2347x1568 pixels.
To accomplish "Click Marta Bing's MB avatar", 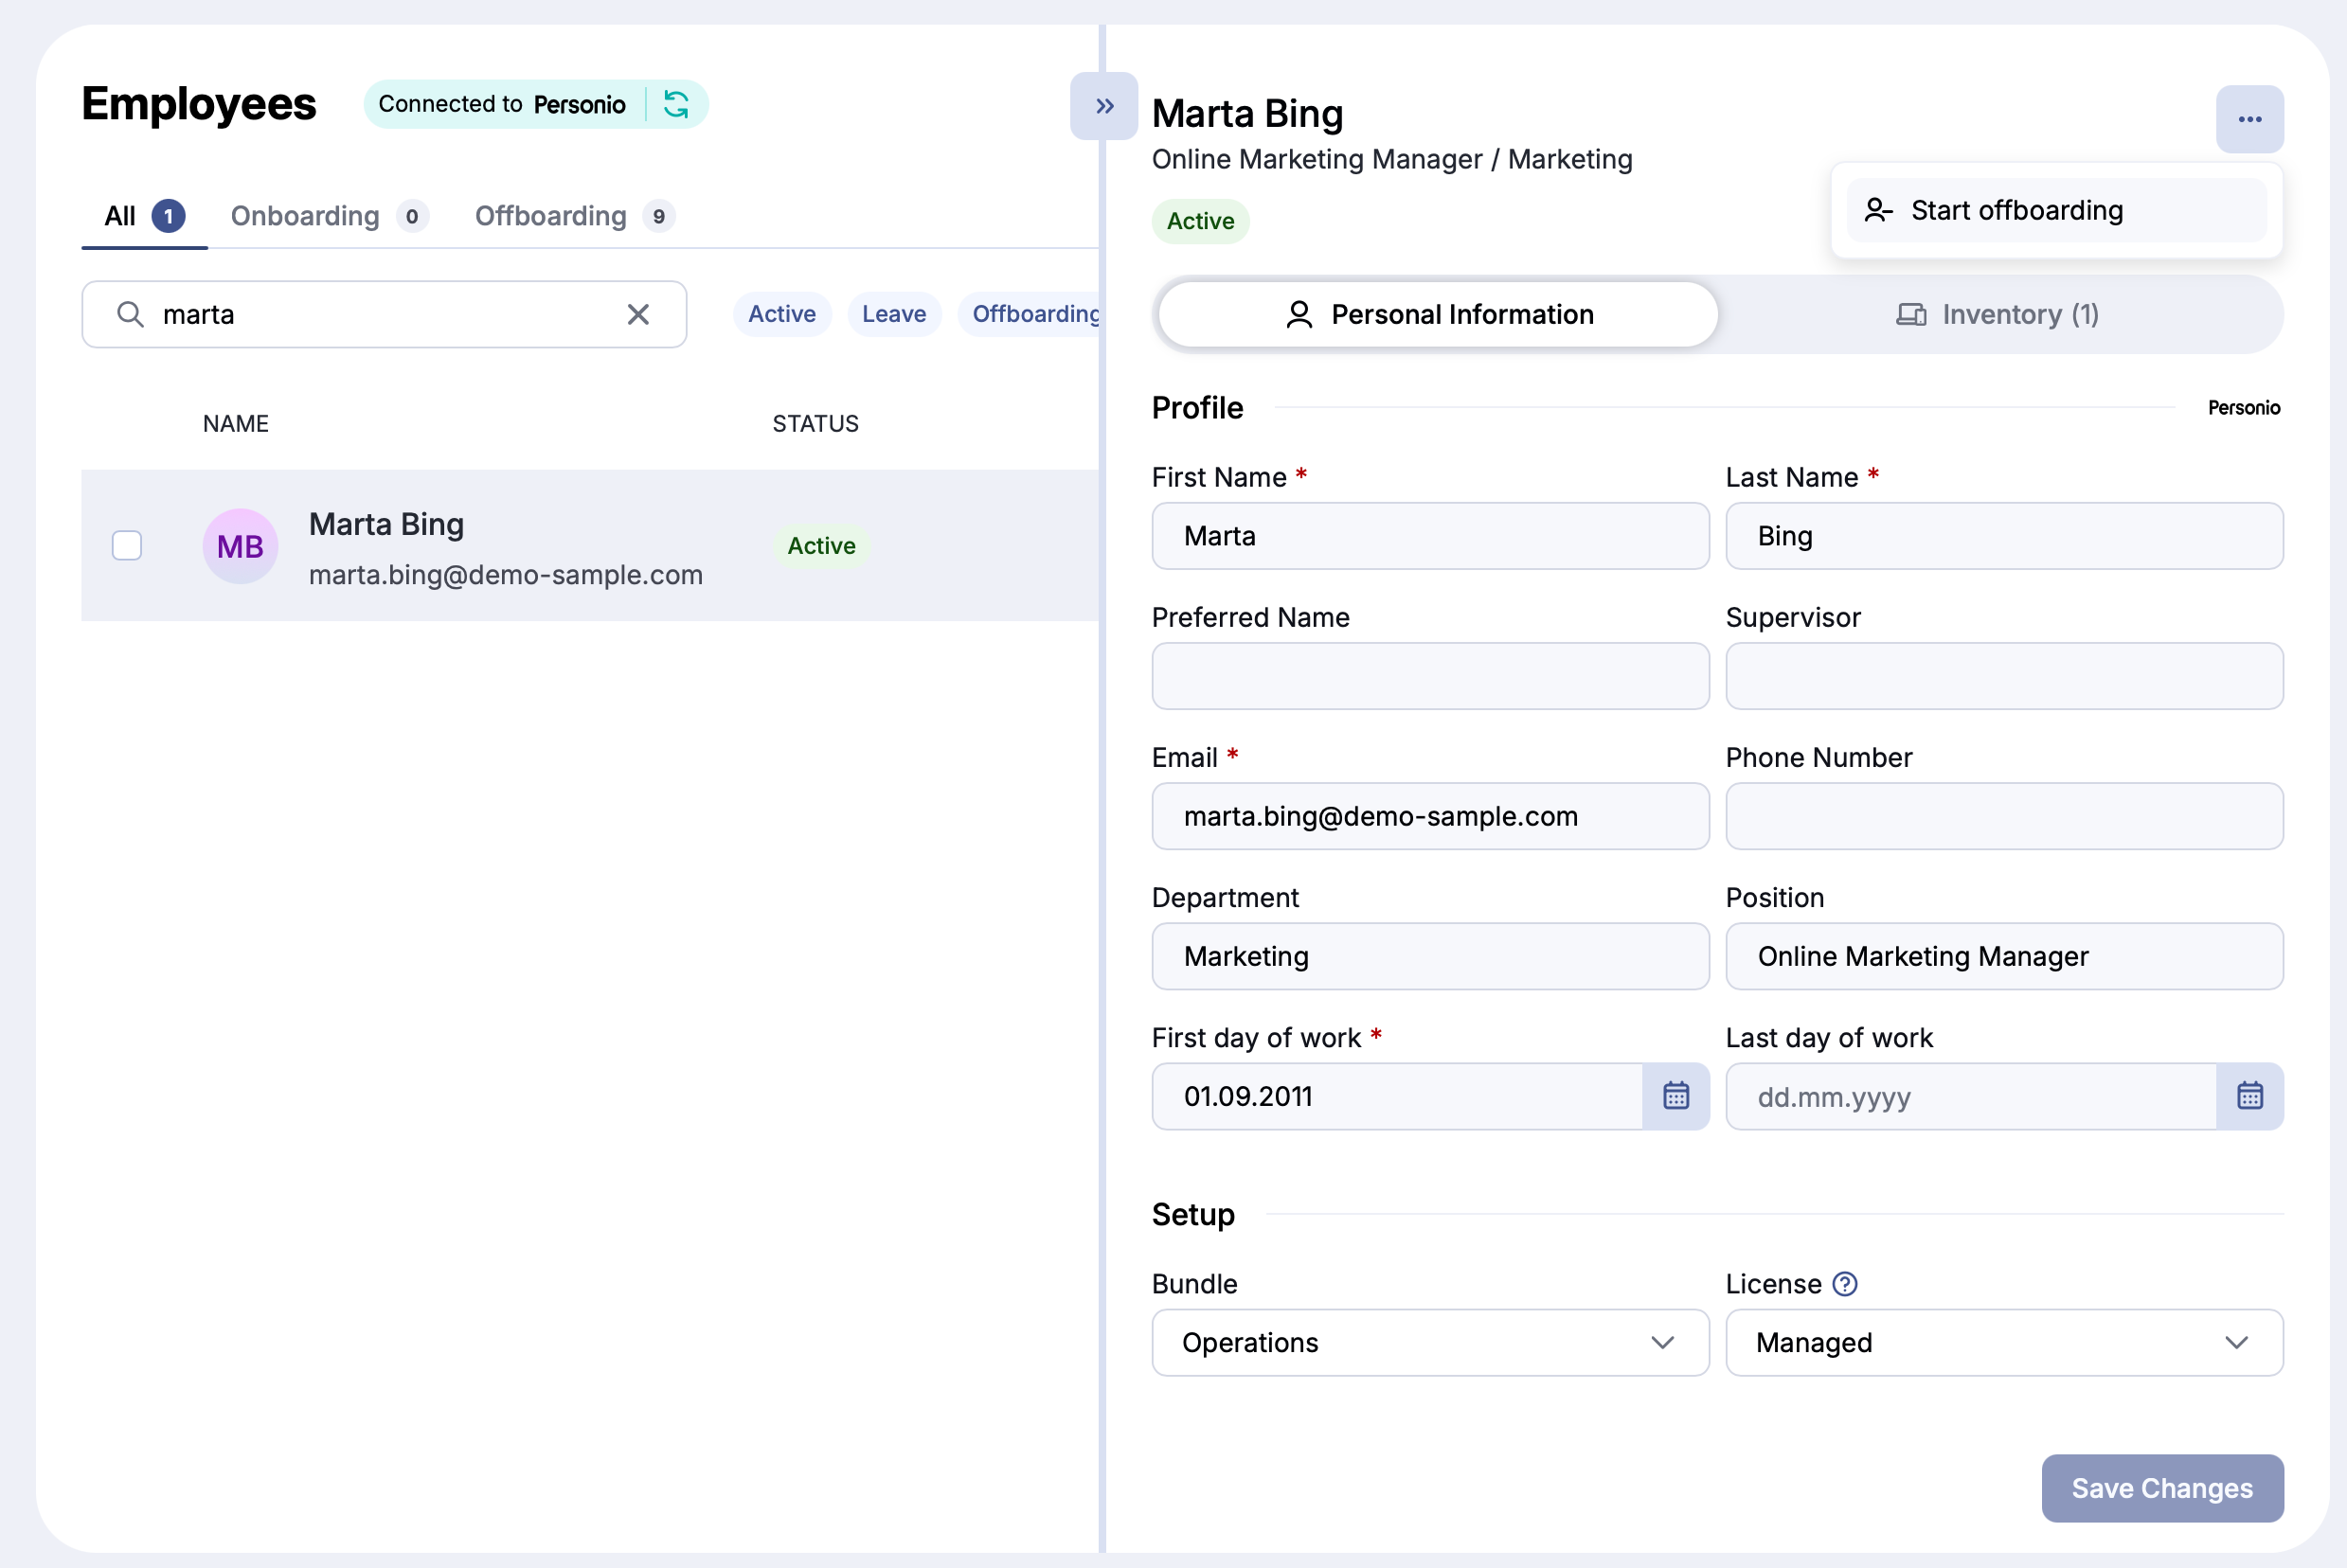I will [240, 545].
